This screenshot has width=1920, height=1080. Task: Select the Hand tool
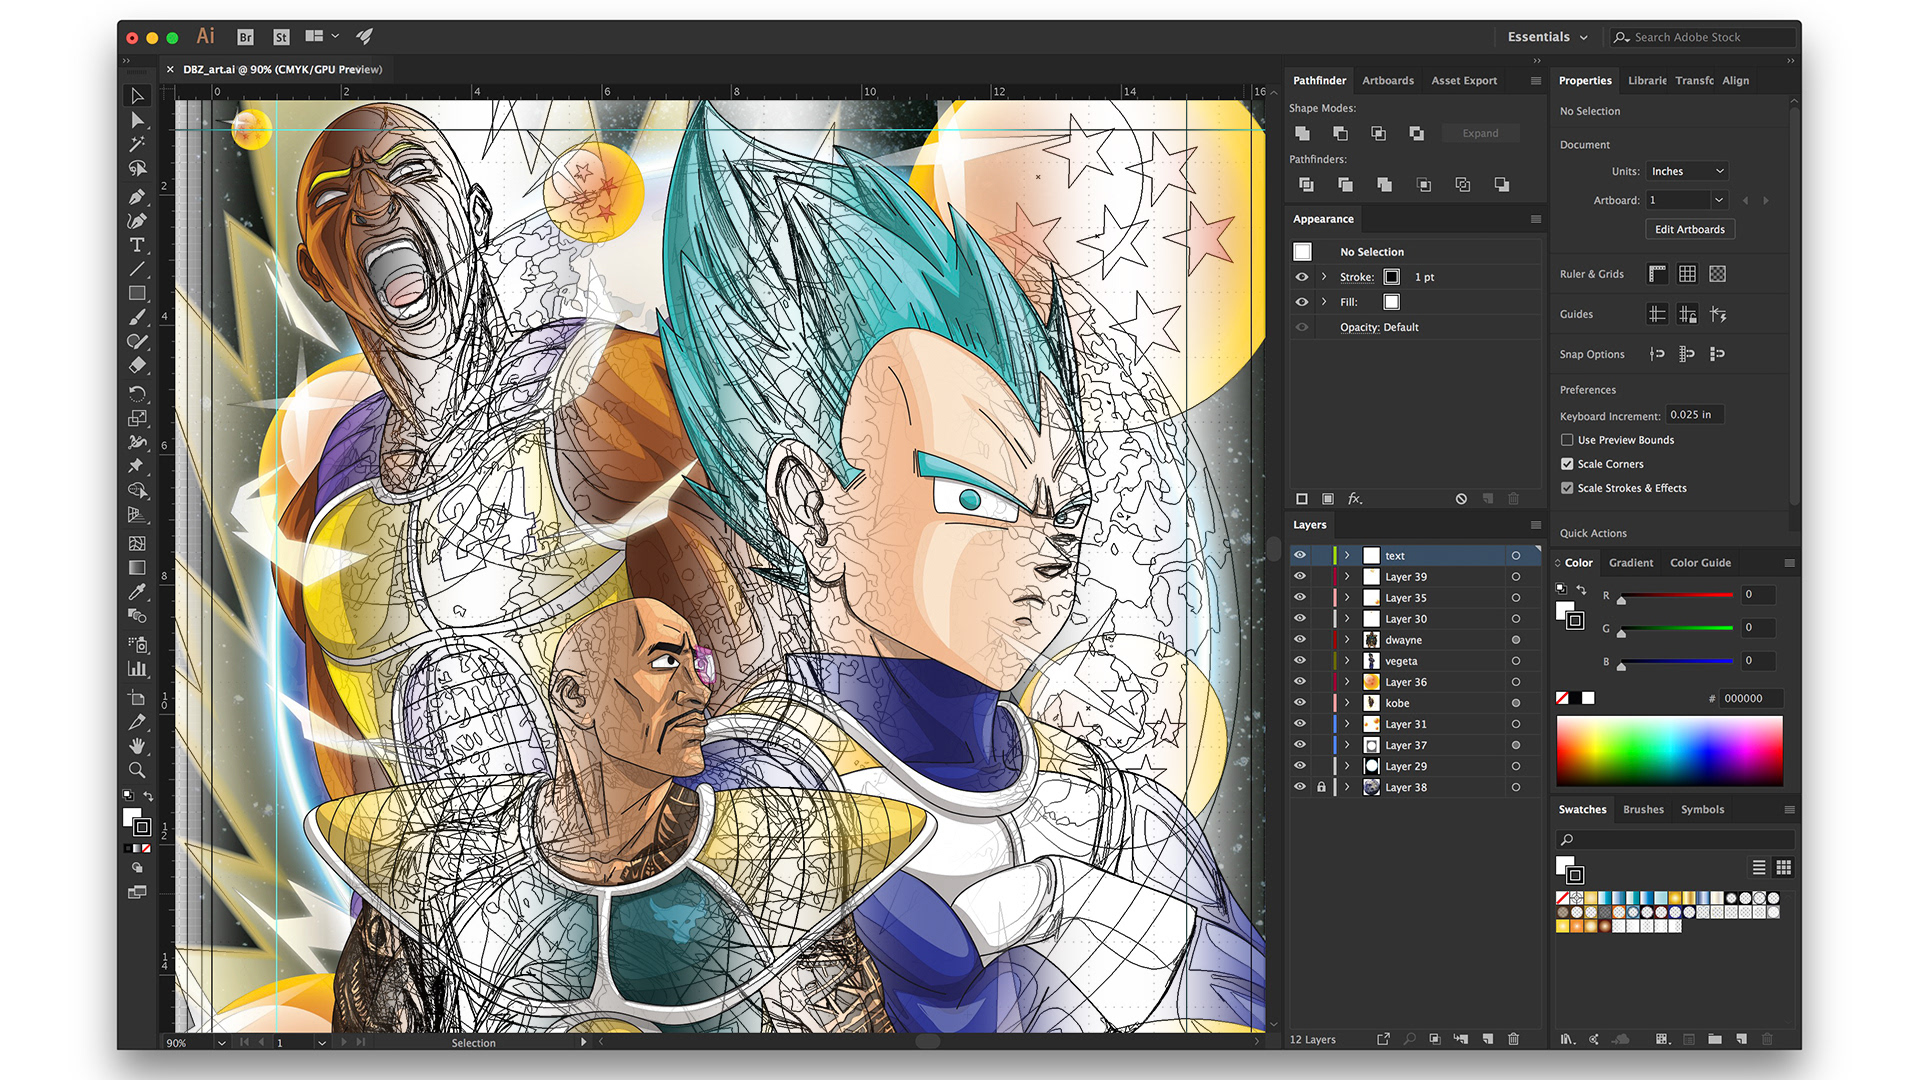137,746
